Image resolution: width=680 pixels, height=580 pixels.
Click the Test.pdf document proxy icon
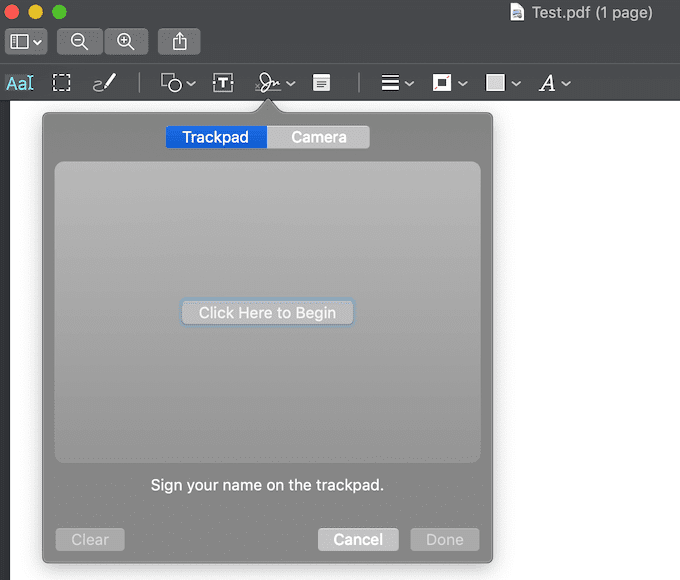coord(517,13)
